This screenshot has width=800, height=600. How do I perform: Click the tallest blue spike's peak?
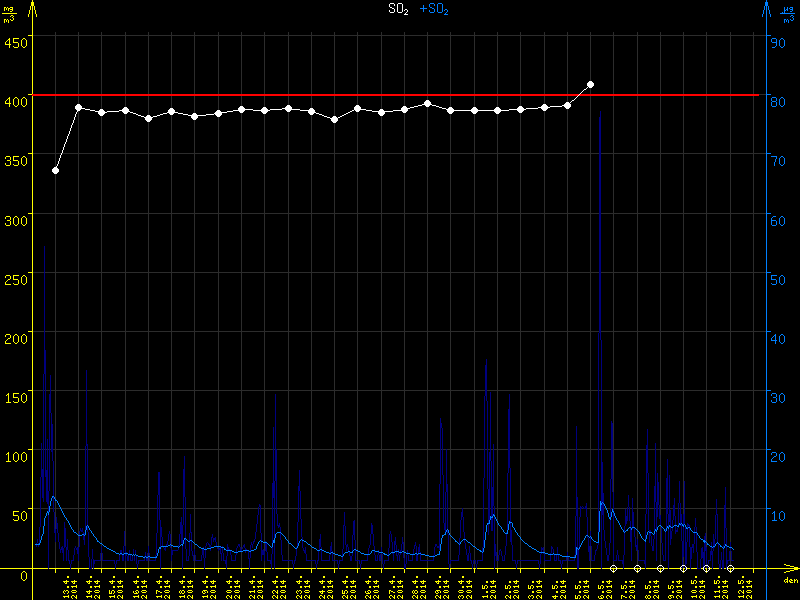pos(600,112)
